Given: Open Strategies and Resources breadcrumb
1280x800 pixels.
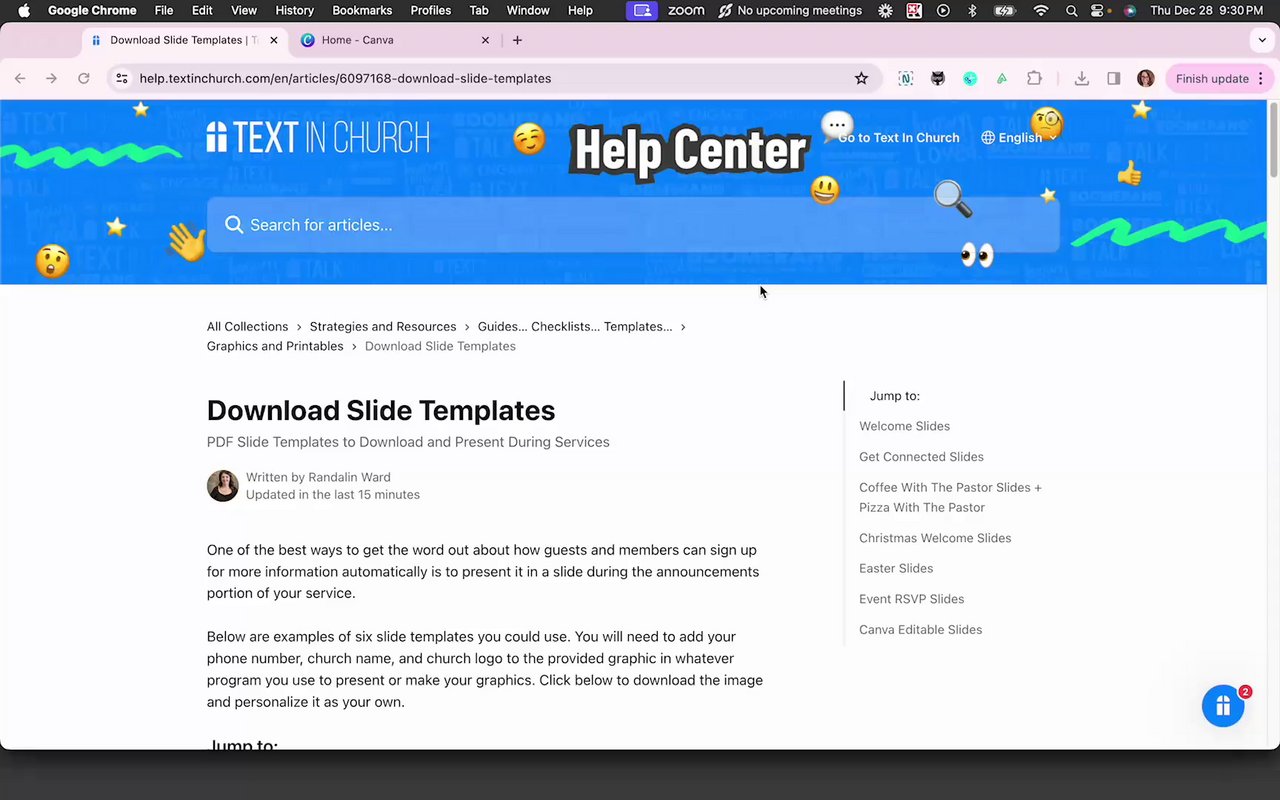Looking at the screenshot, I should pos(383,327).
